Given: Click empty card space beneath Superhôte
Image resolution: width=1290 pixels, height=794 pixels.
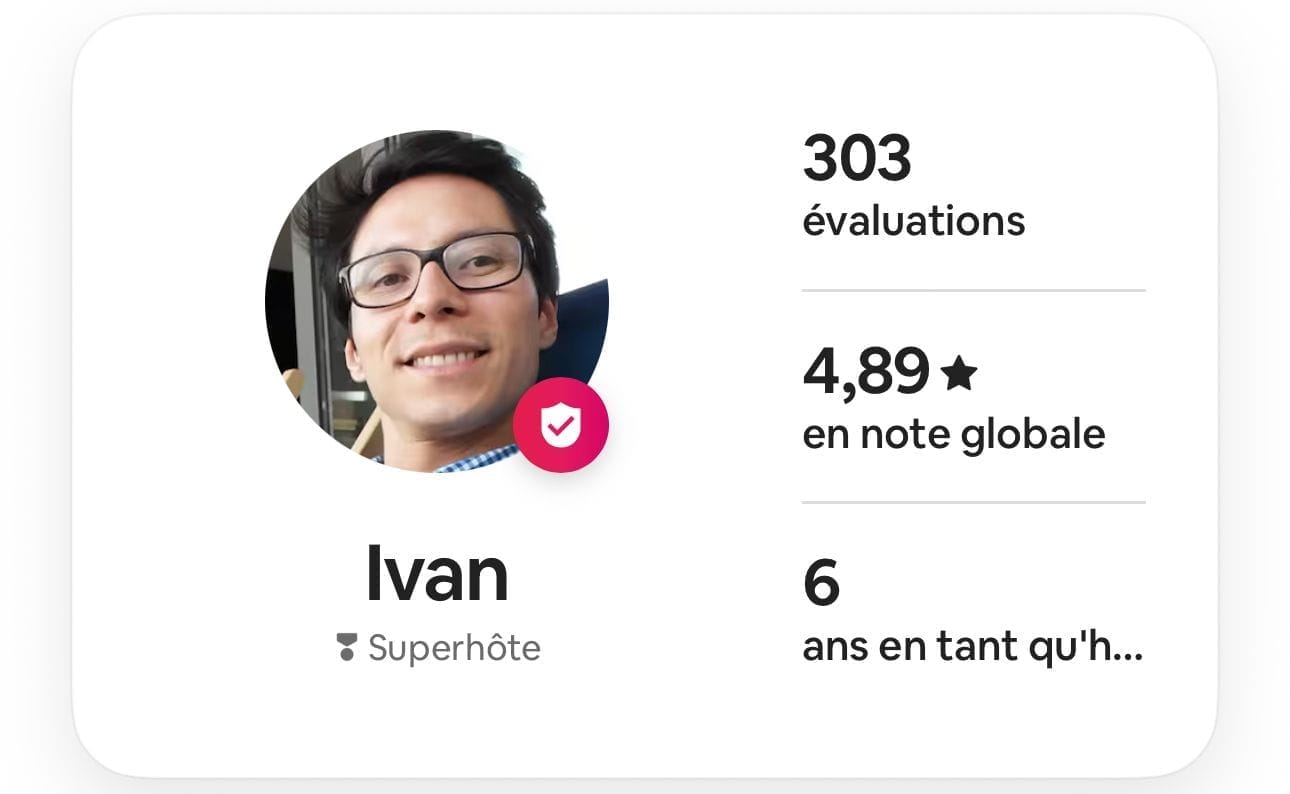Looking at the screenshot, I should 437,720.
